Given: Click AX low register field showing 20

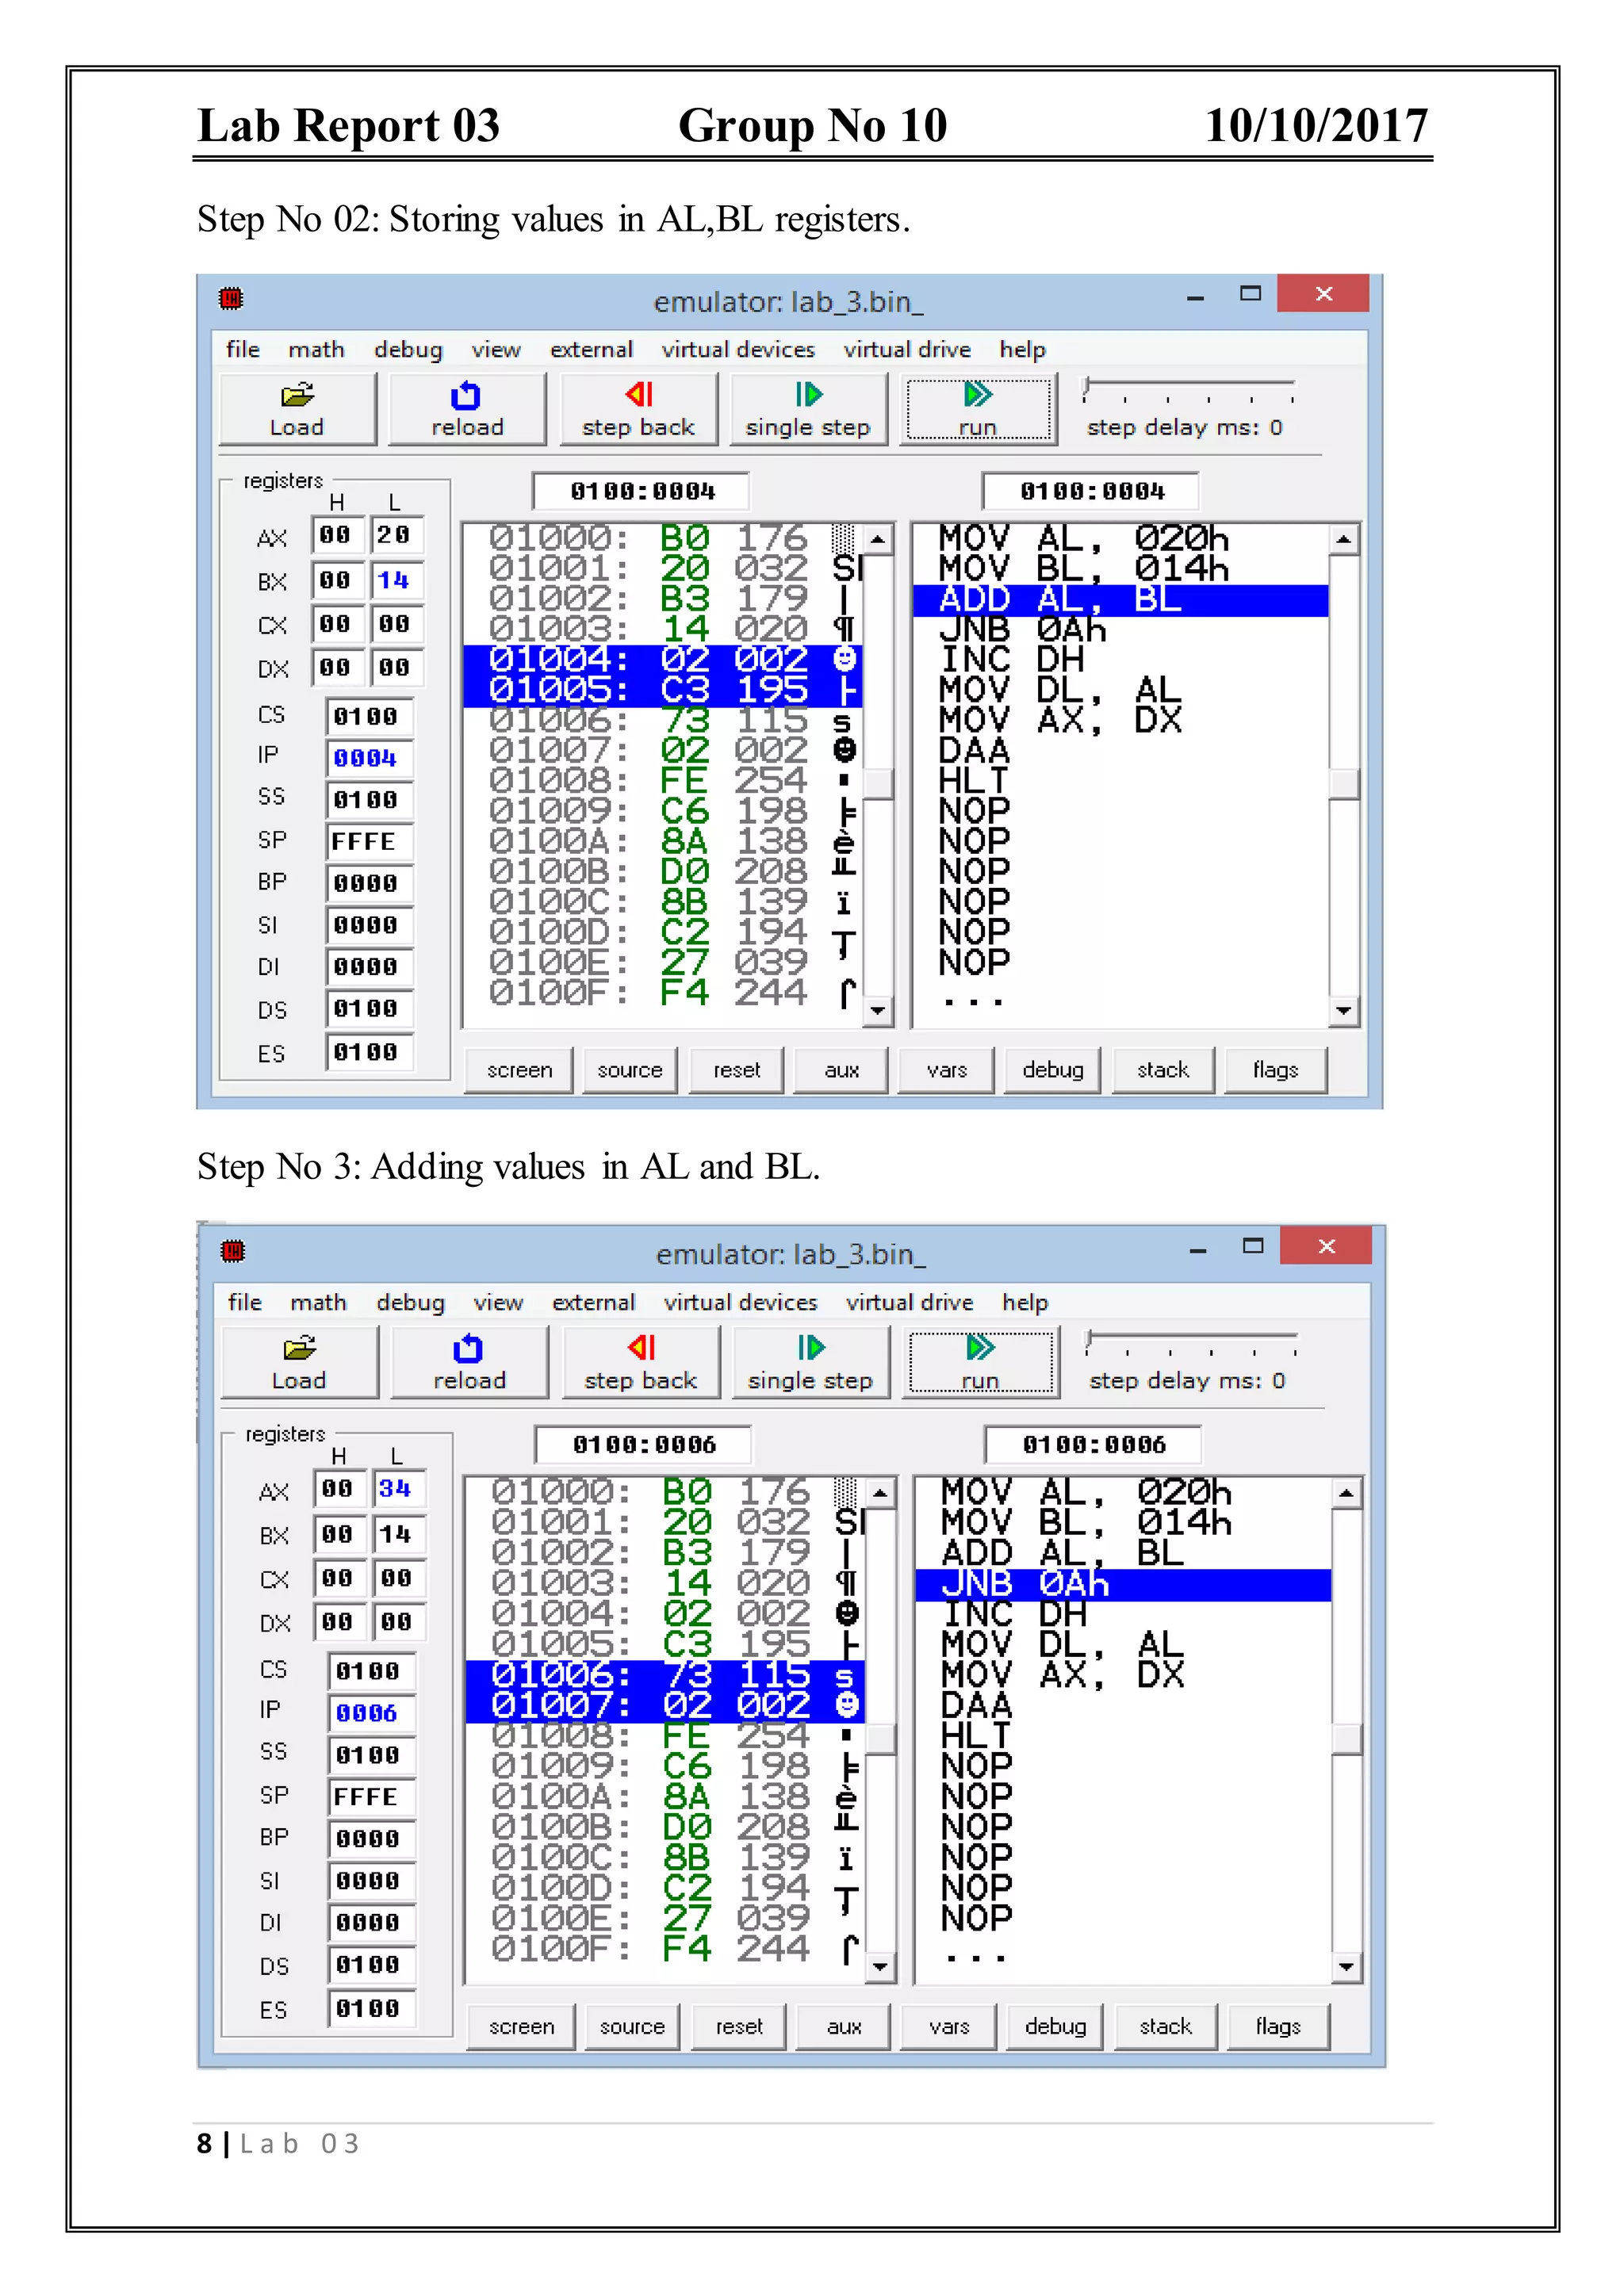Looking at the screenshot, I should coord(397,535).
